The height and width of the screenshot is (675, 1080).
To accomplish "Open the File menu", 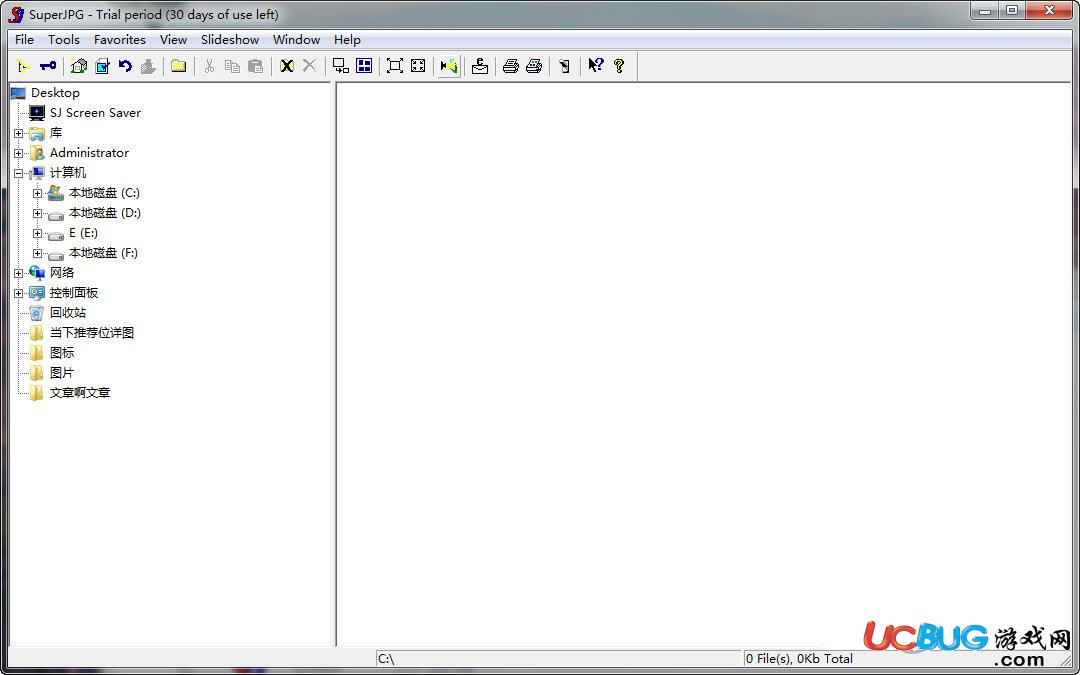I will point(24,40).
